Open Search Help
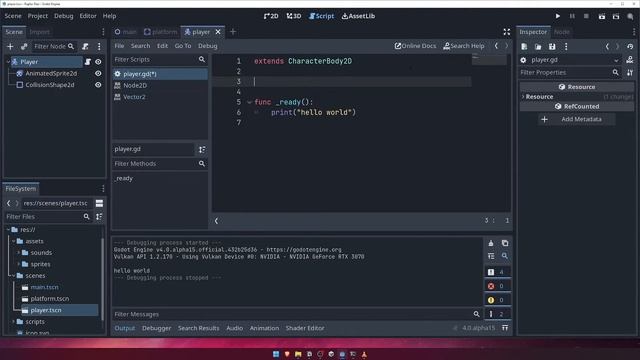This screenshot has width=640, height=360. tap(464, 46)
